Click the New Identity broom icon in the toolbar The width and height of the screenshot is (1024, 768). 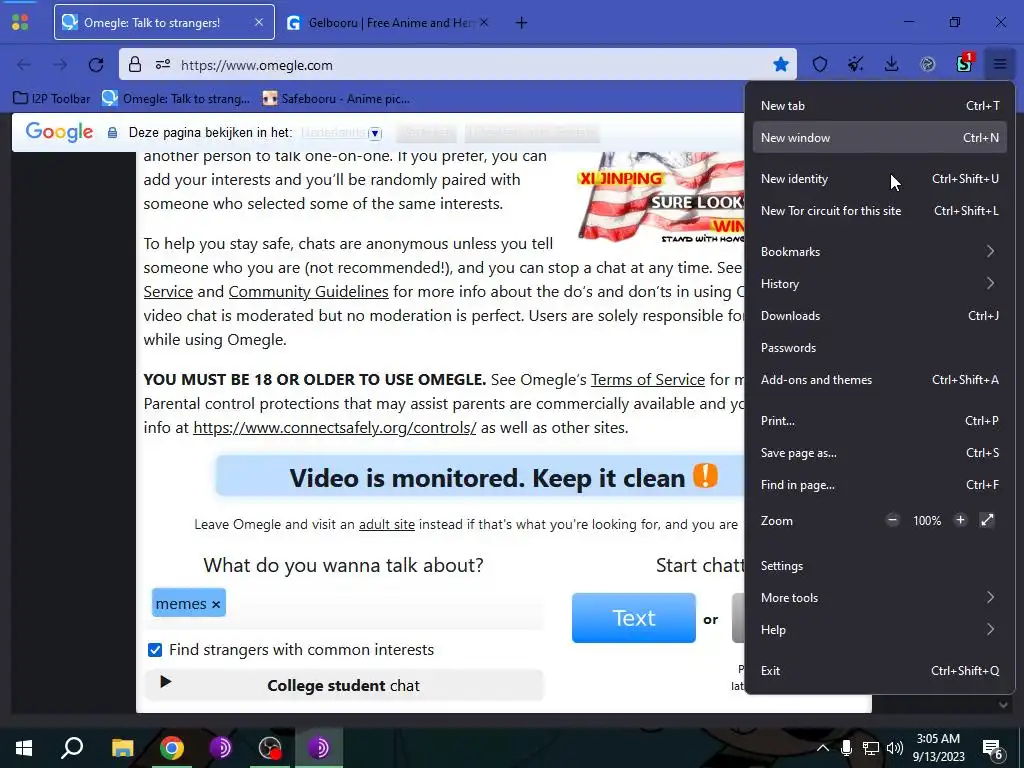point(856,64)
